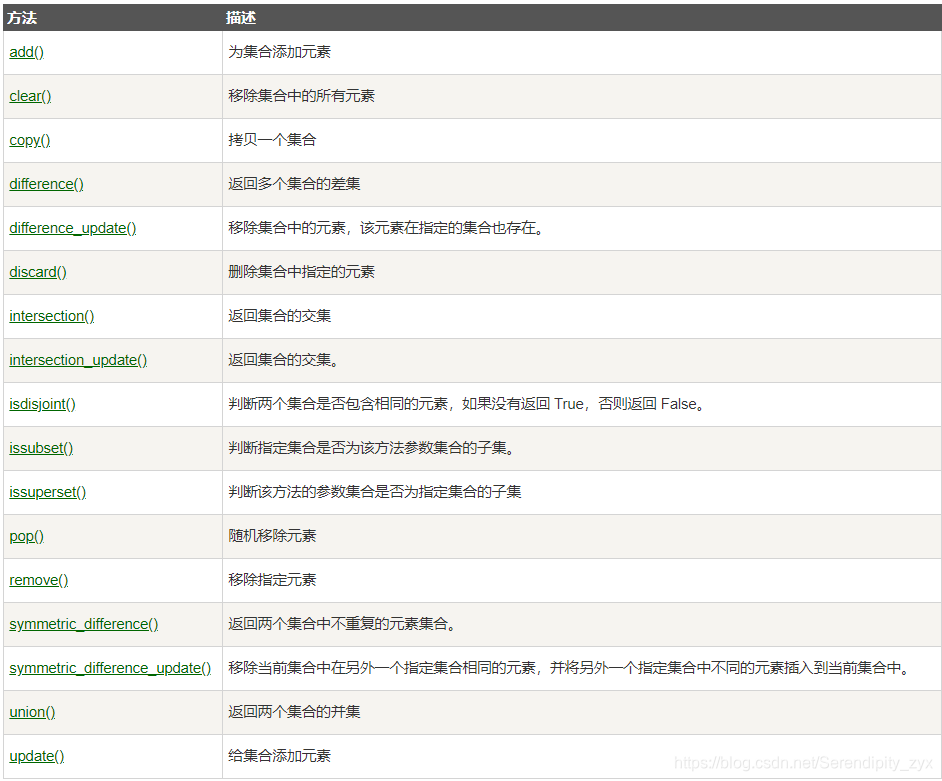The width and height of the screenshot is (942, 781).
Task: Open the issubset() method link
Action: coord(41,448)
